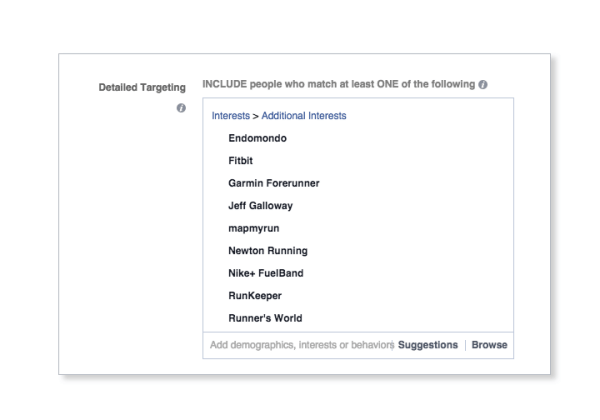
Task: Open the Suggestions list
Action: point(428,345)
